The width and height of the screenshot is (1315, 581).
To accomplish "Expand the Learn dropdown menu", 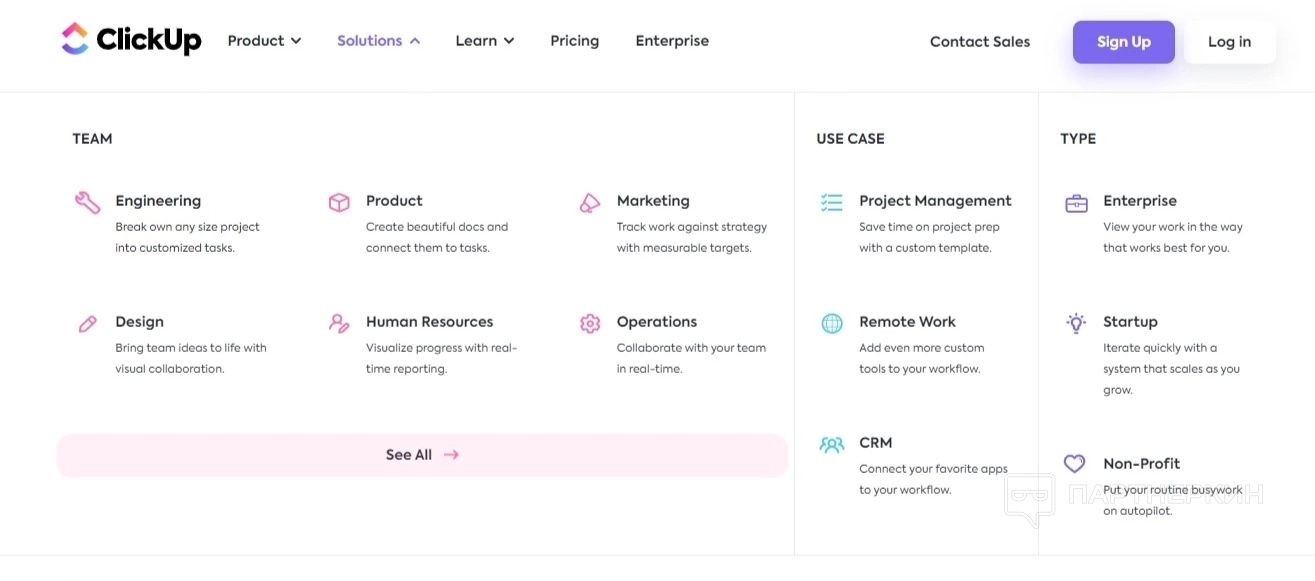I will tap(484, 41).
